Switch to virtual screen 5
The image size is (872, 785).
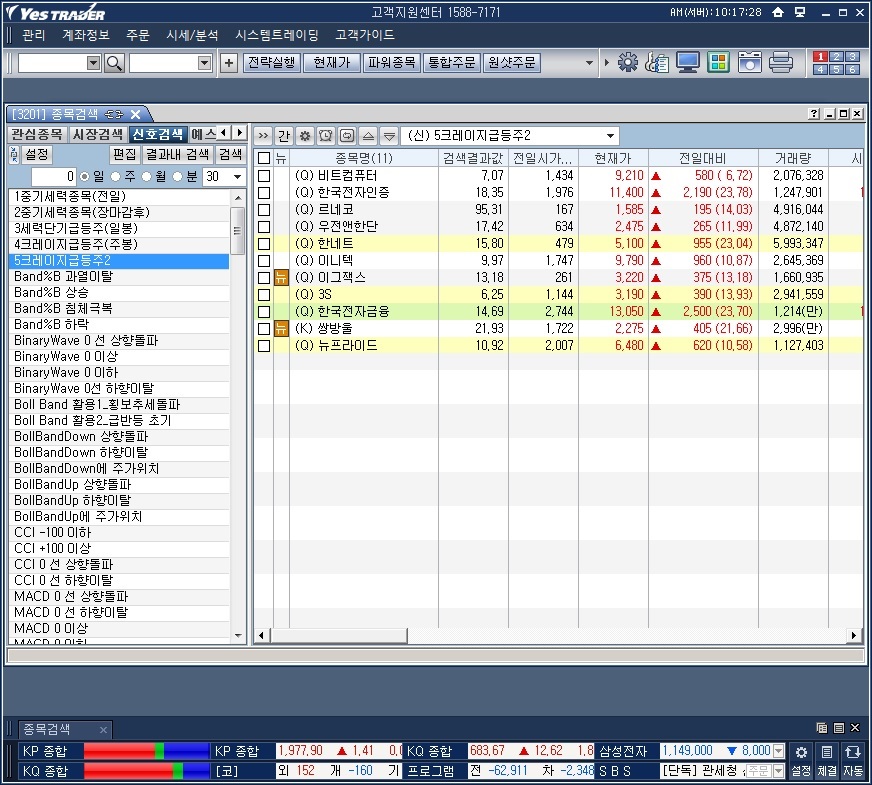click(836, 69)
